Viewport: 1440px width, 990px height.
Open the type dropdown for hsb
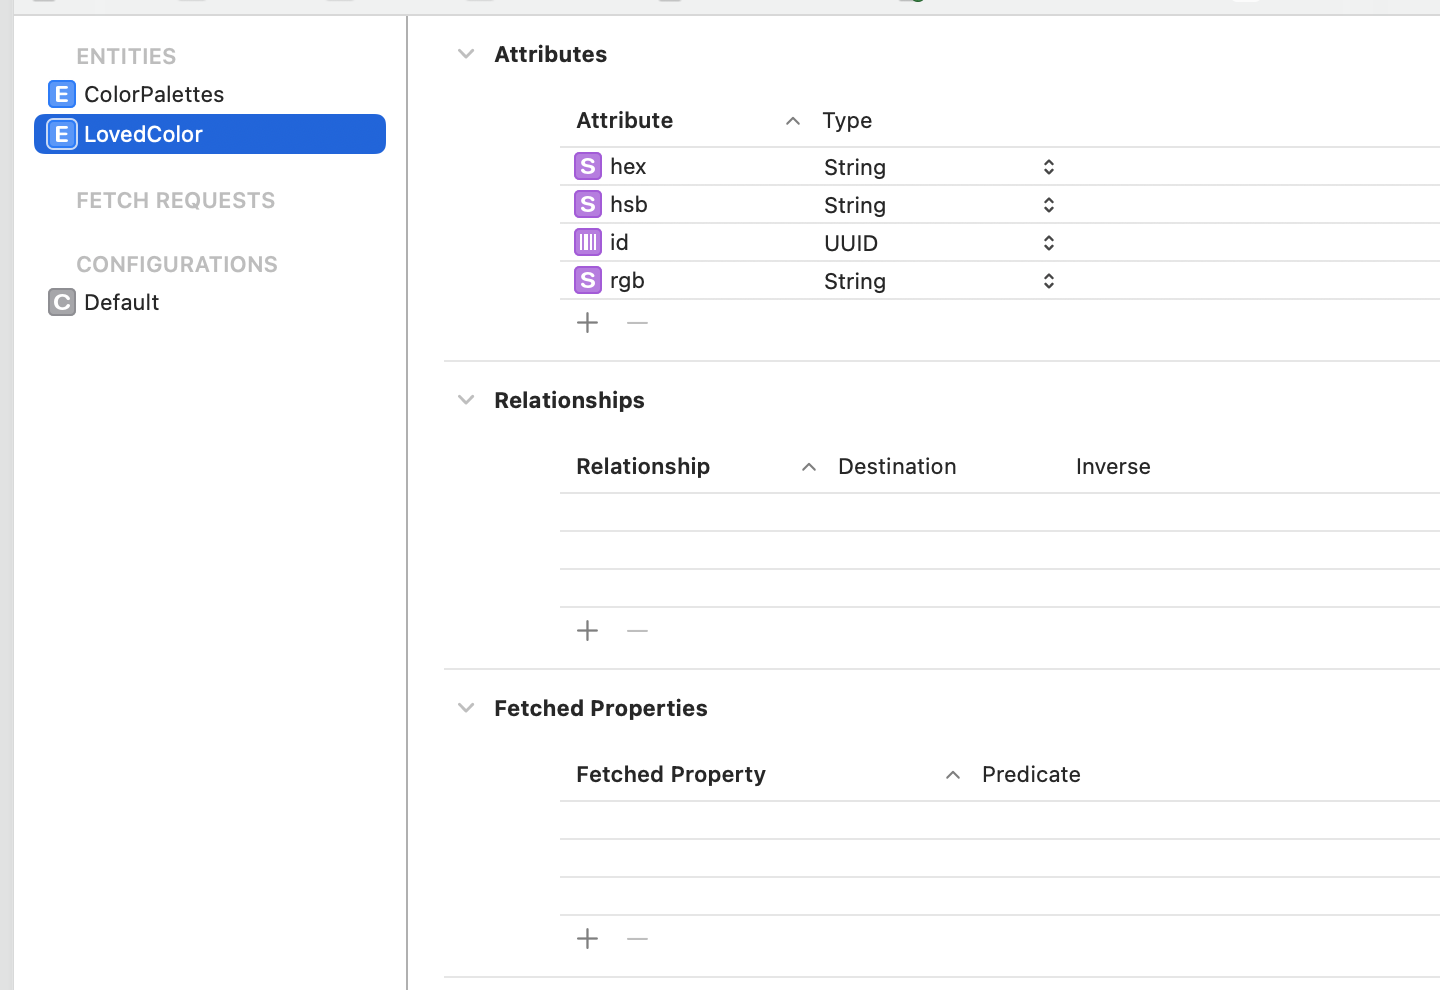pyautogui.click(x=1048, y=205)
